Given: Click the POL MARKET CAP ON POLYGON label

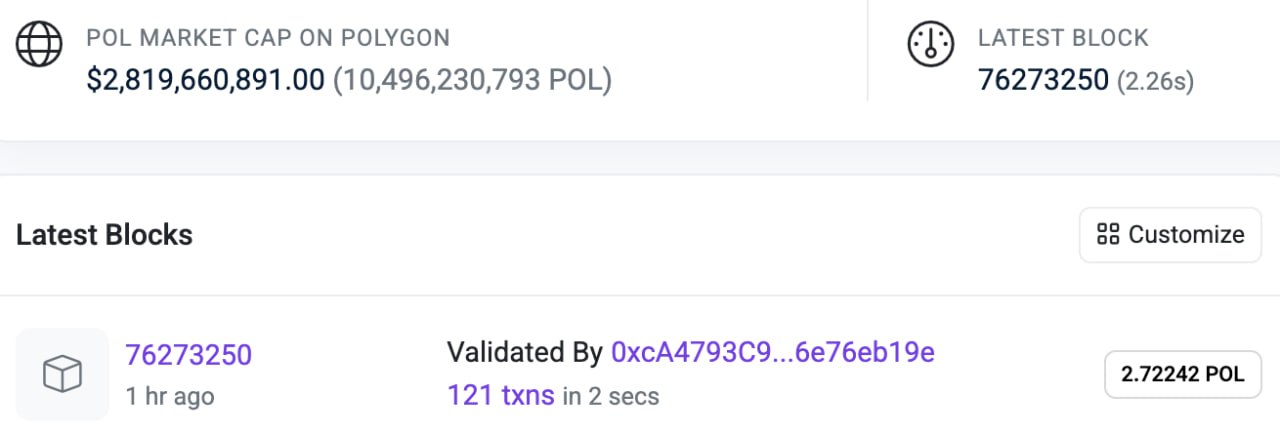Looking at the screenshot, I should coord(268,39).
